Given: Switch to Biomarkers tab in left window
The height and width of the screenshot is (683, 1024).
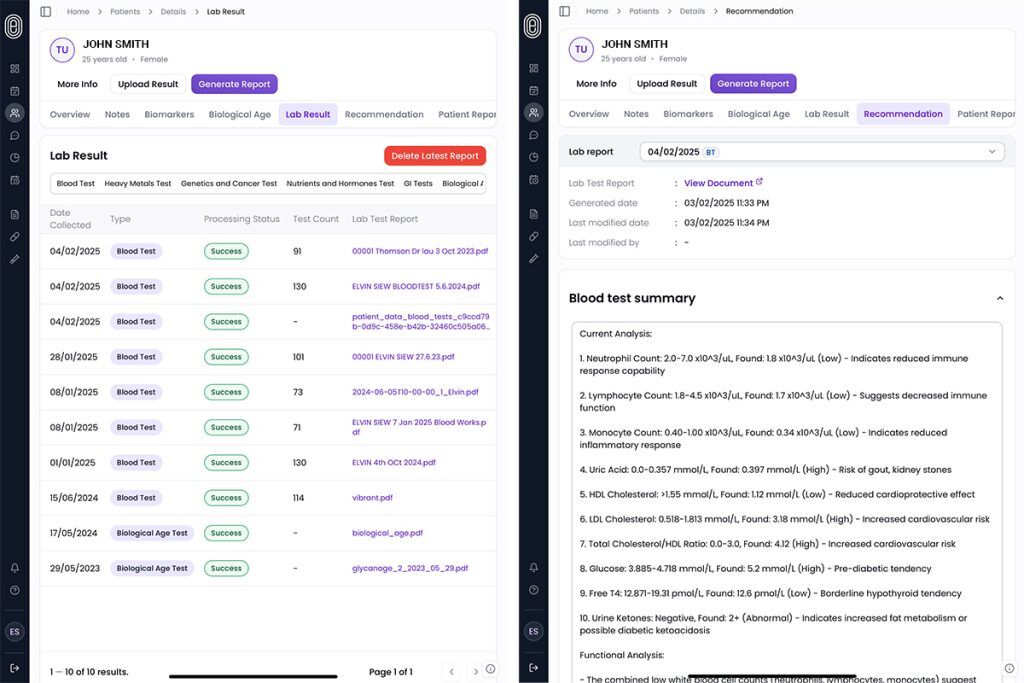Looking at the screenshot, I should 169,115.
